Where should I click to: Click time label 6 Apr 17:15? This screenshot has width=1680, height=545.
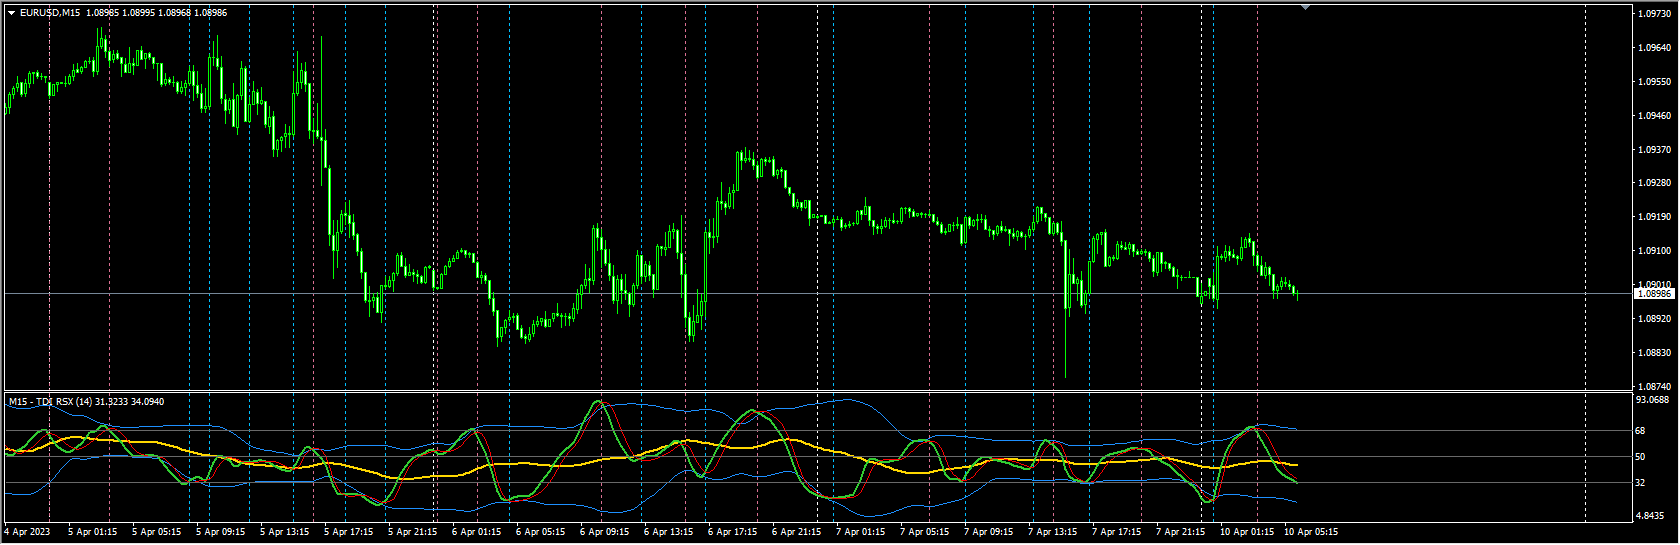(733, 532)
